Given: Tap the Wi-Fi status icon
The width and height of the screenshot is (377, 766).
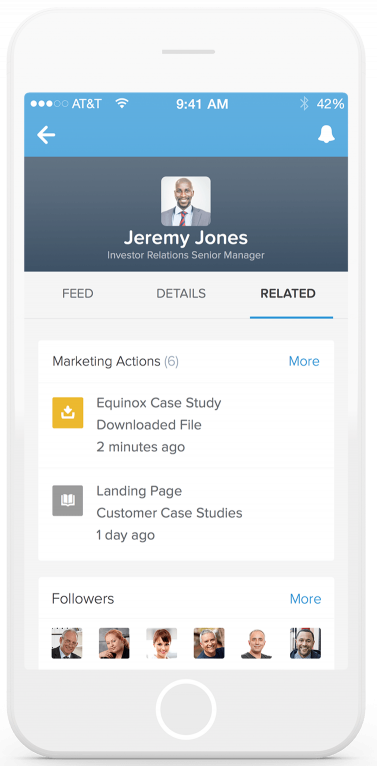Looking at the screenshot, I should tap(122, 104).
